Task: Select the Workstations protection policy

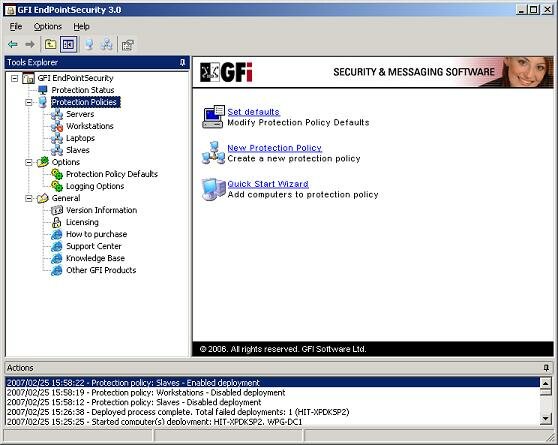Action: click(90, 126)
